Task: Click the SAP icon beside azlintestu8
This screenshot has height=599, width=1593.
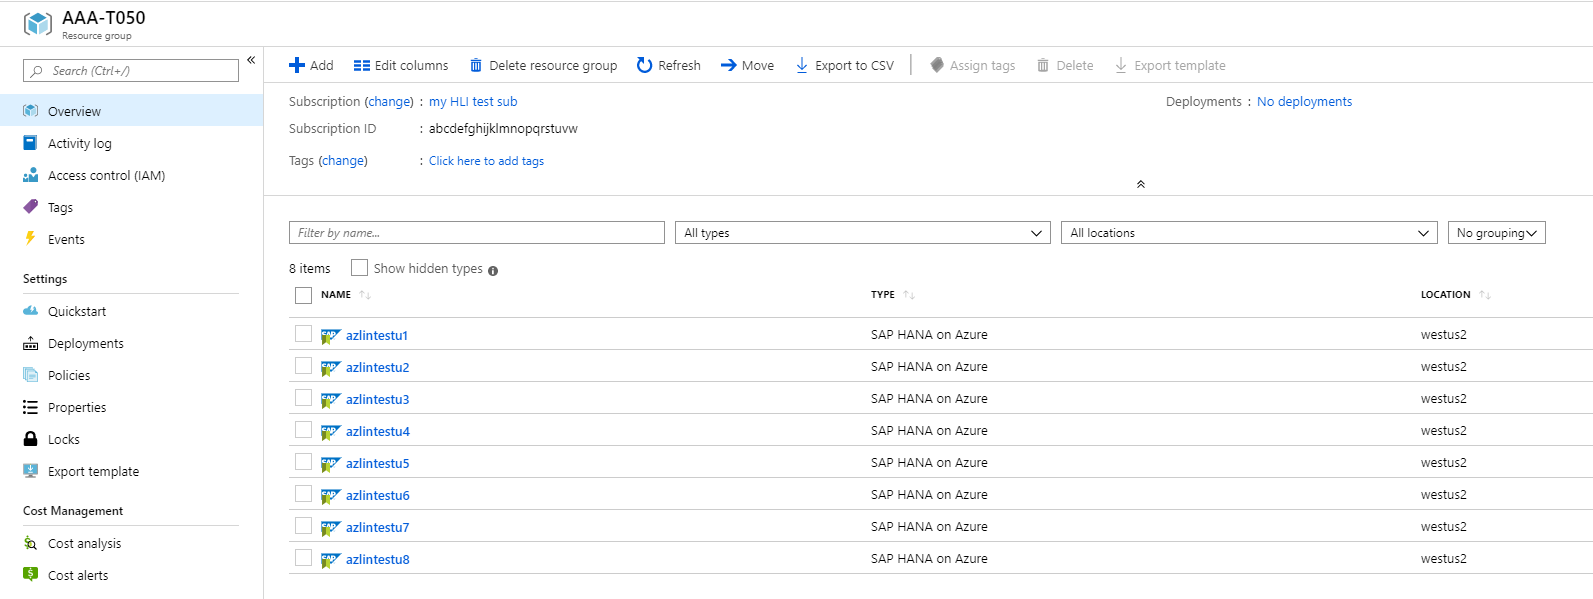Action: (x=331, y=560)
